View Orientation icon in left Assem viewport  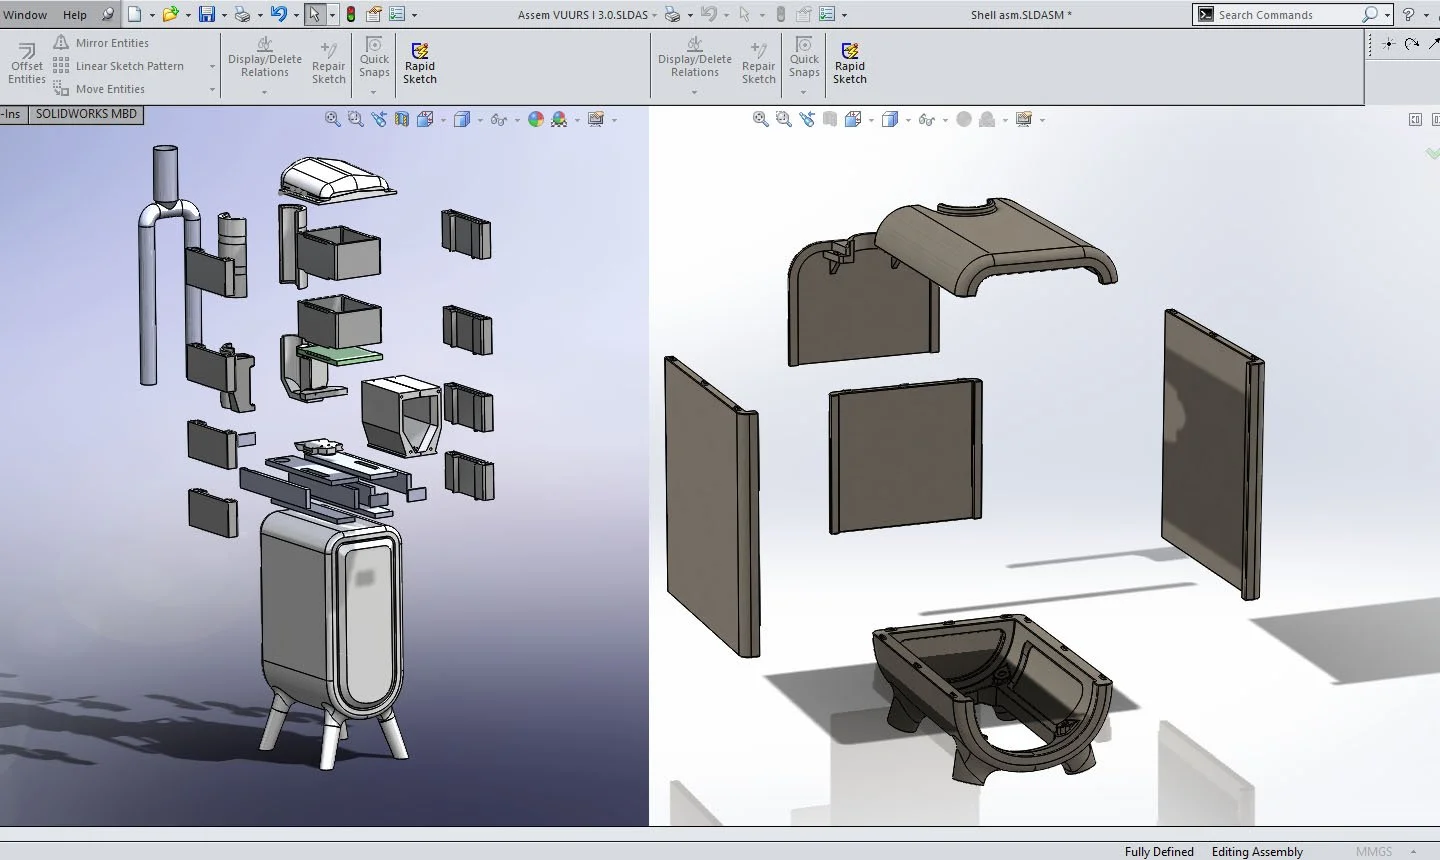point(425,119)
